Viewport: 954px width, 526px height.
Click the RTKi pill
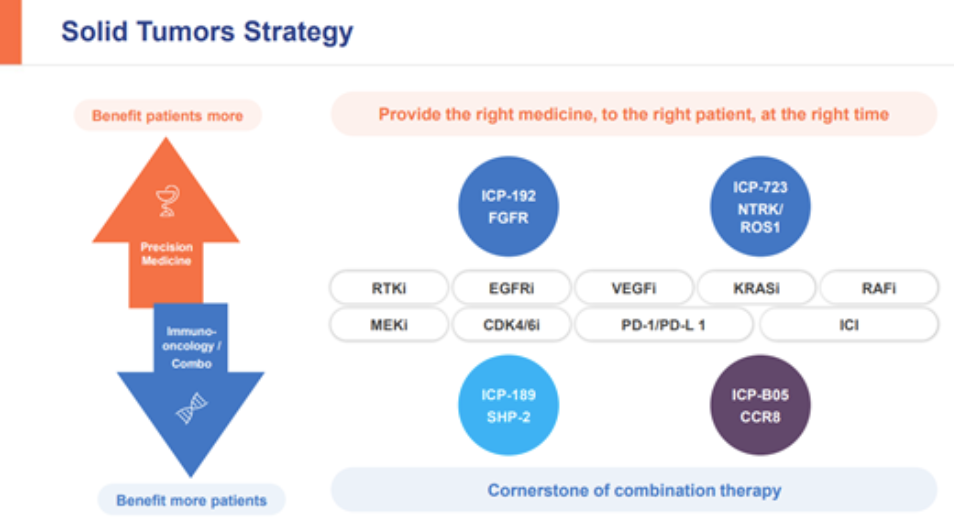click(x=389, y=288)
